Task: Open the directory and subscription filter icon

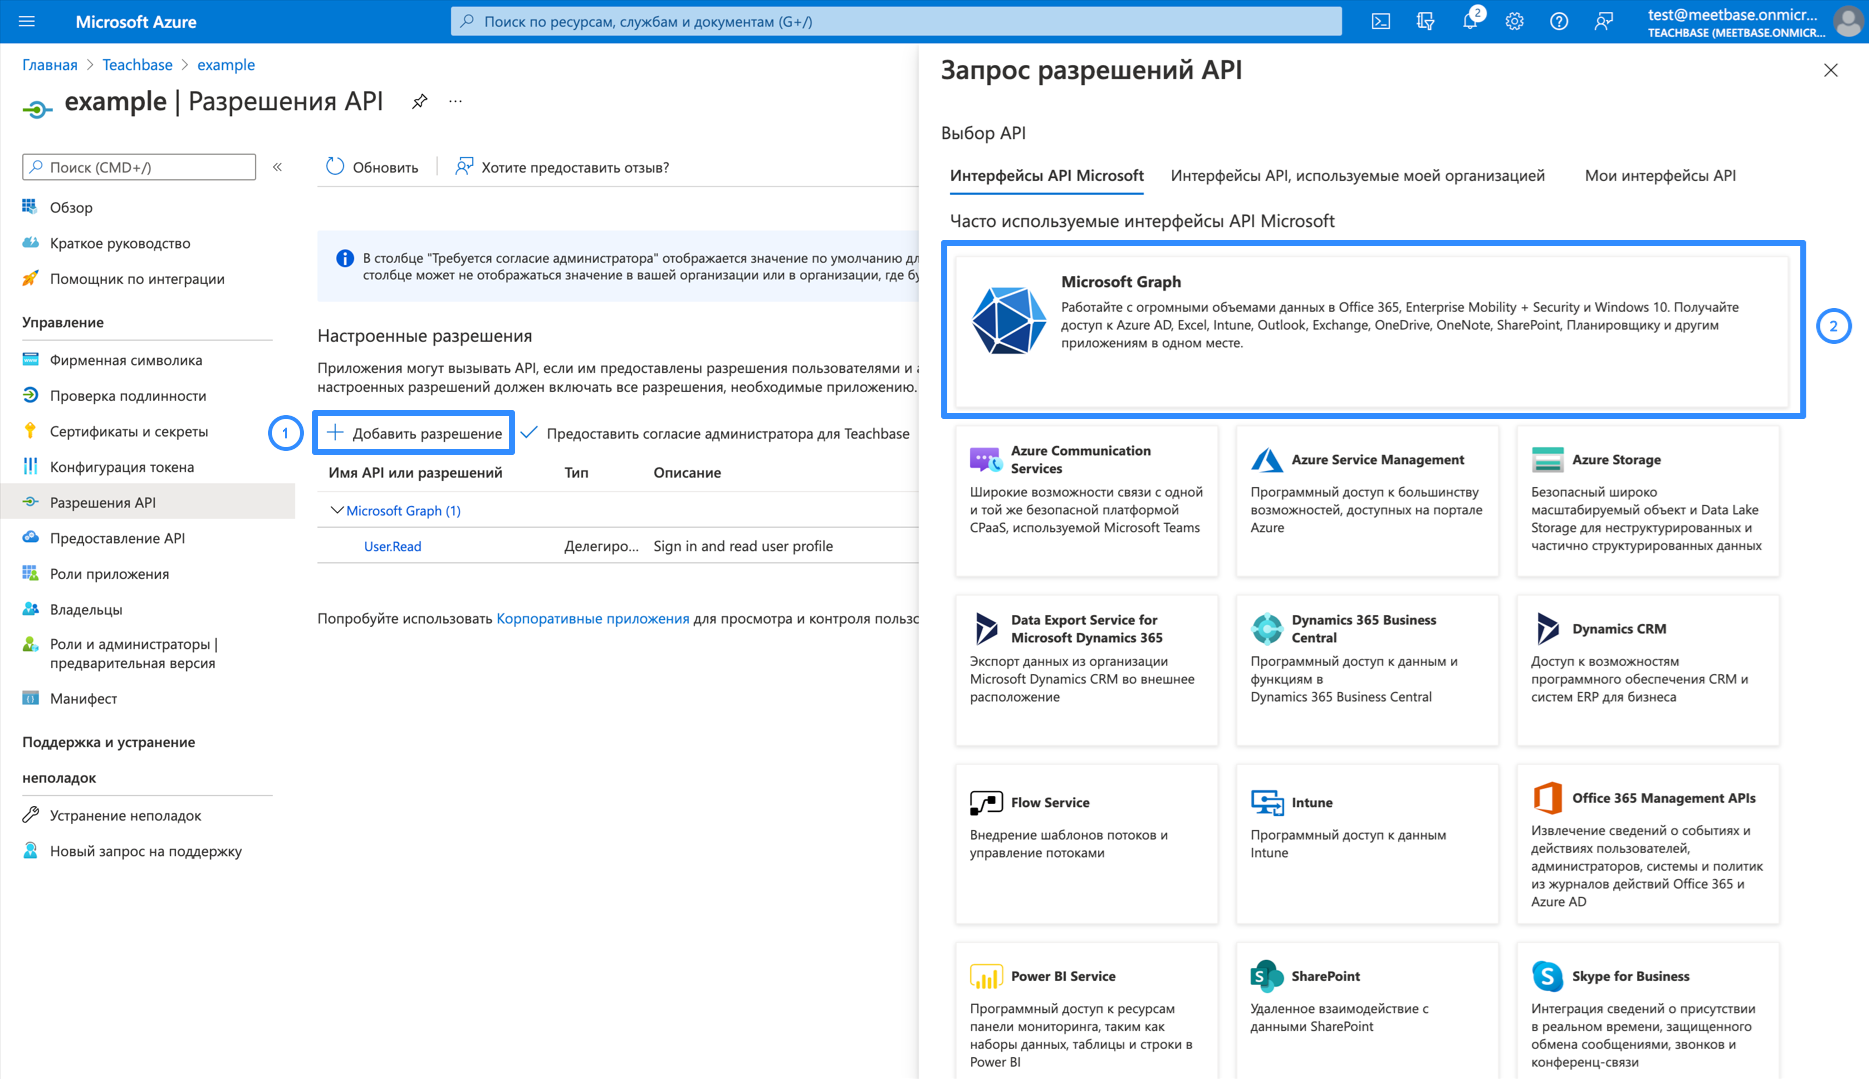Action: (x=1425, y=21)
